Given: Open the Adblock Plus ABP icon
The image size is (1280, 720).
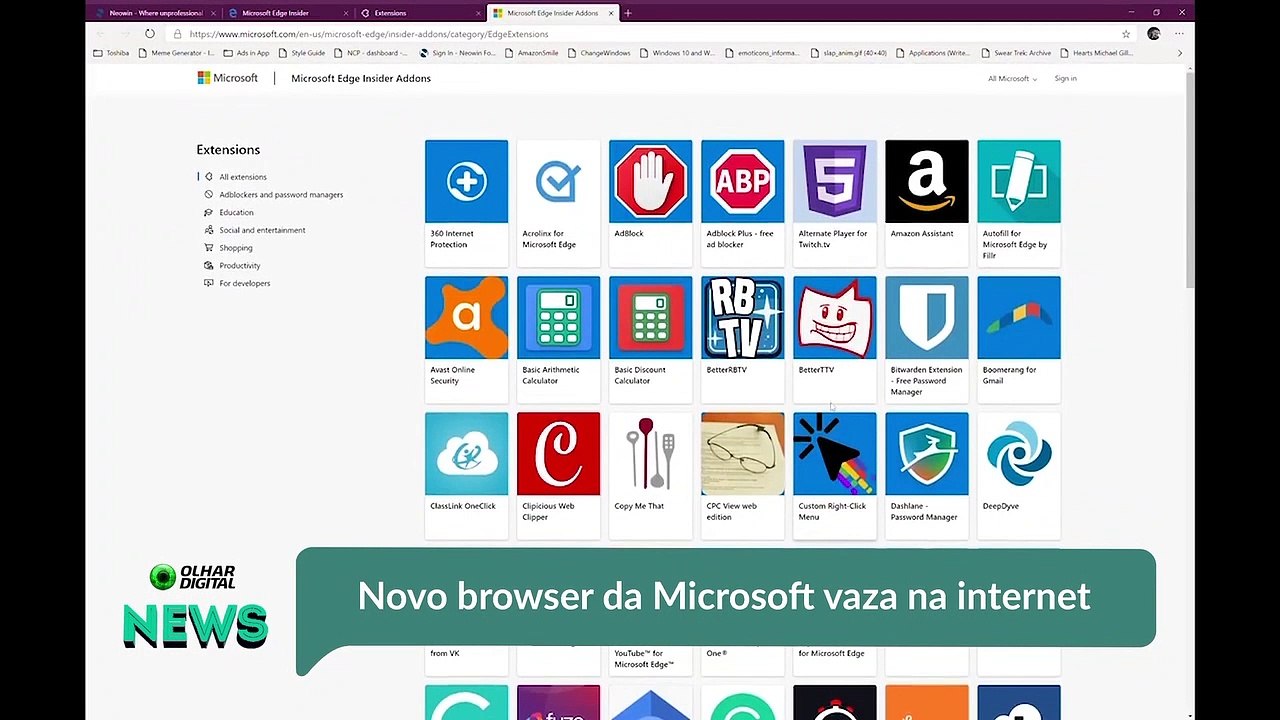Looking at the screenshot, I should 742,181.
